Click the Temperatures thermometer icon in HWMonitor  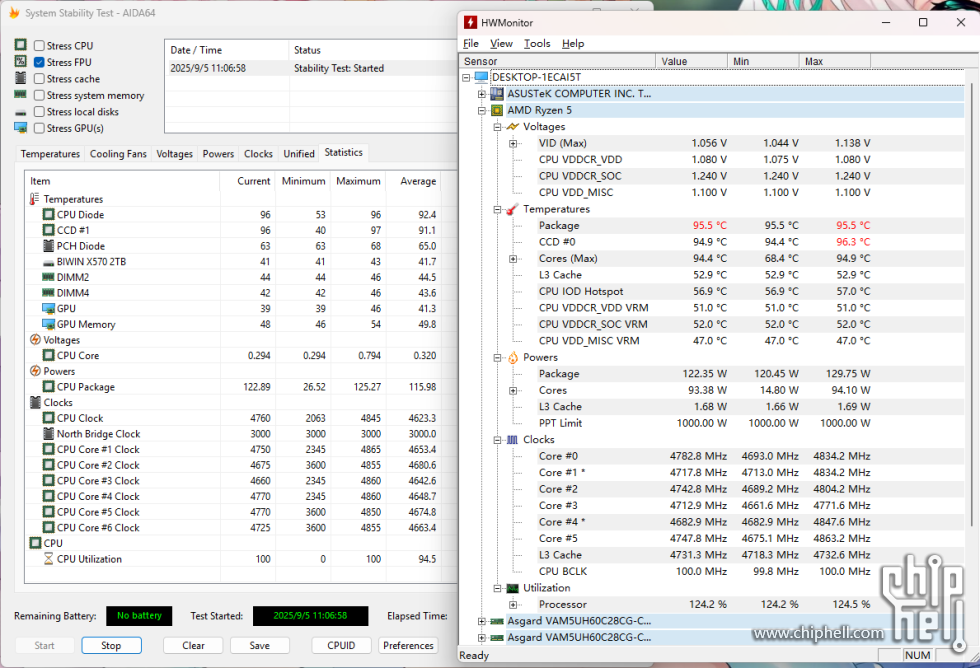pos(512,209)
